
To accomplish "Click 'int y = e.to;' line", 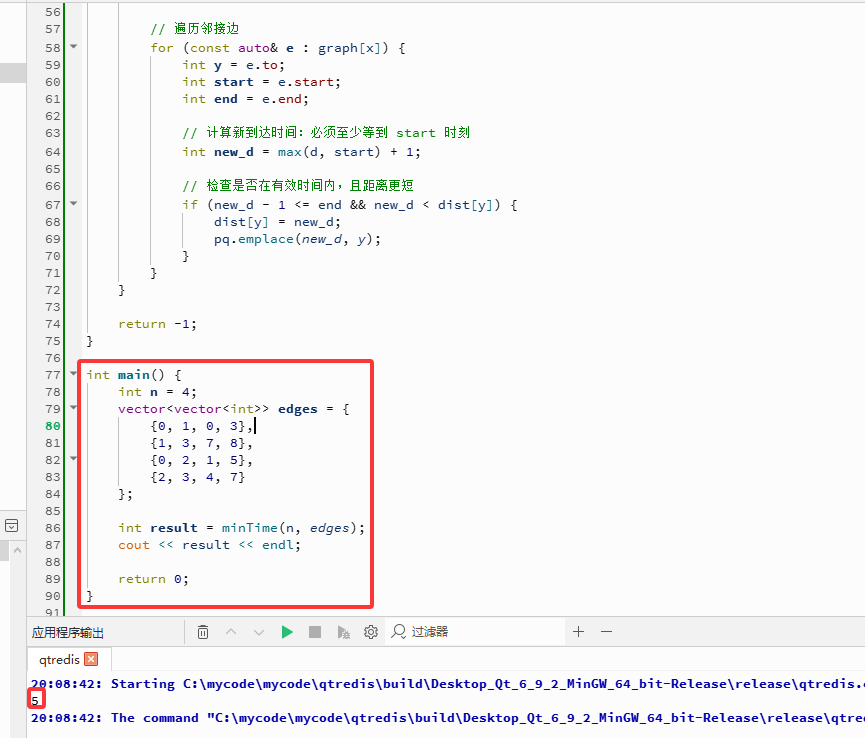I will [x=233, y=65].
